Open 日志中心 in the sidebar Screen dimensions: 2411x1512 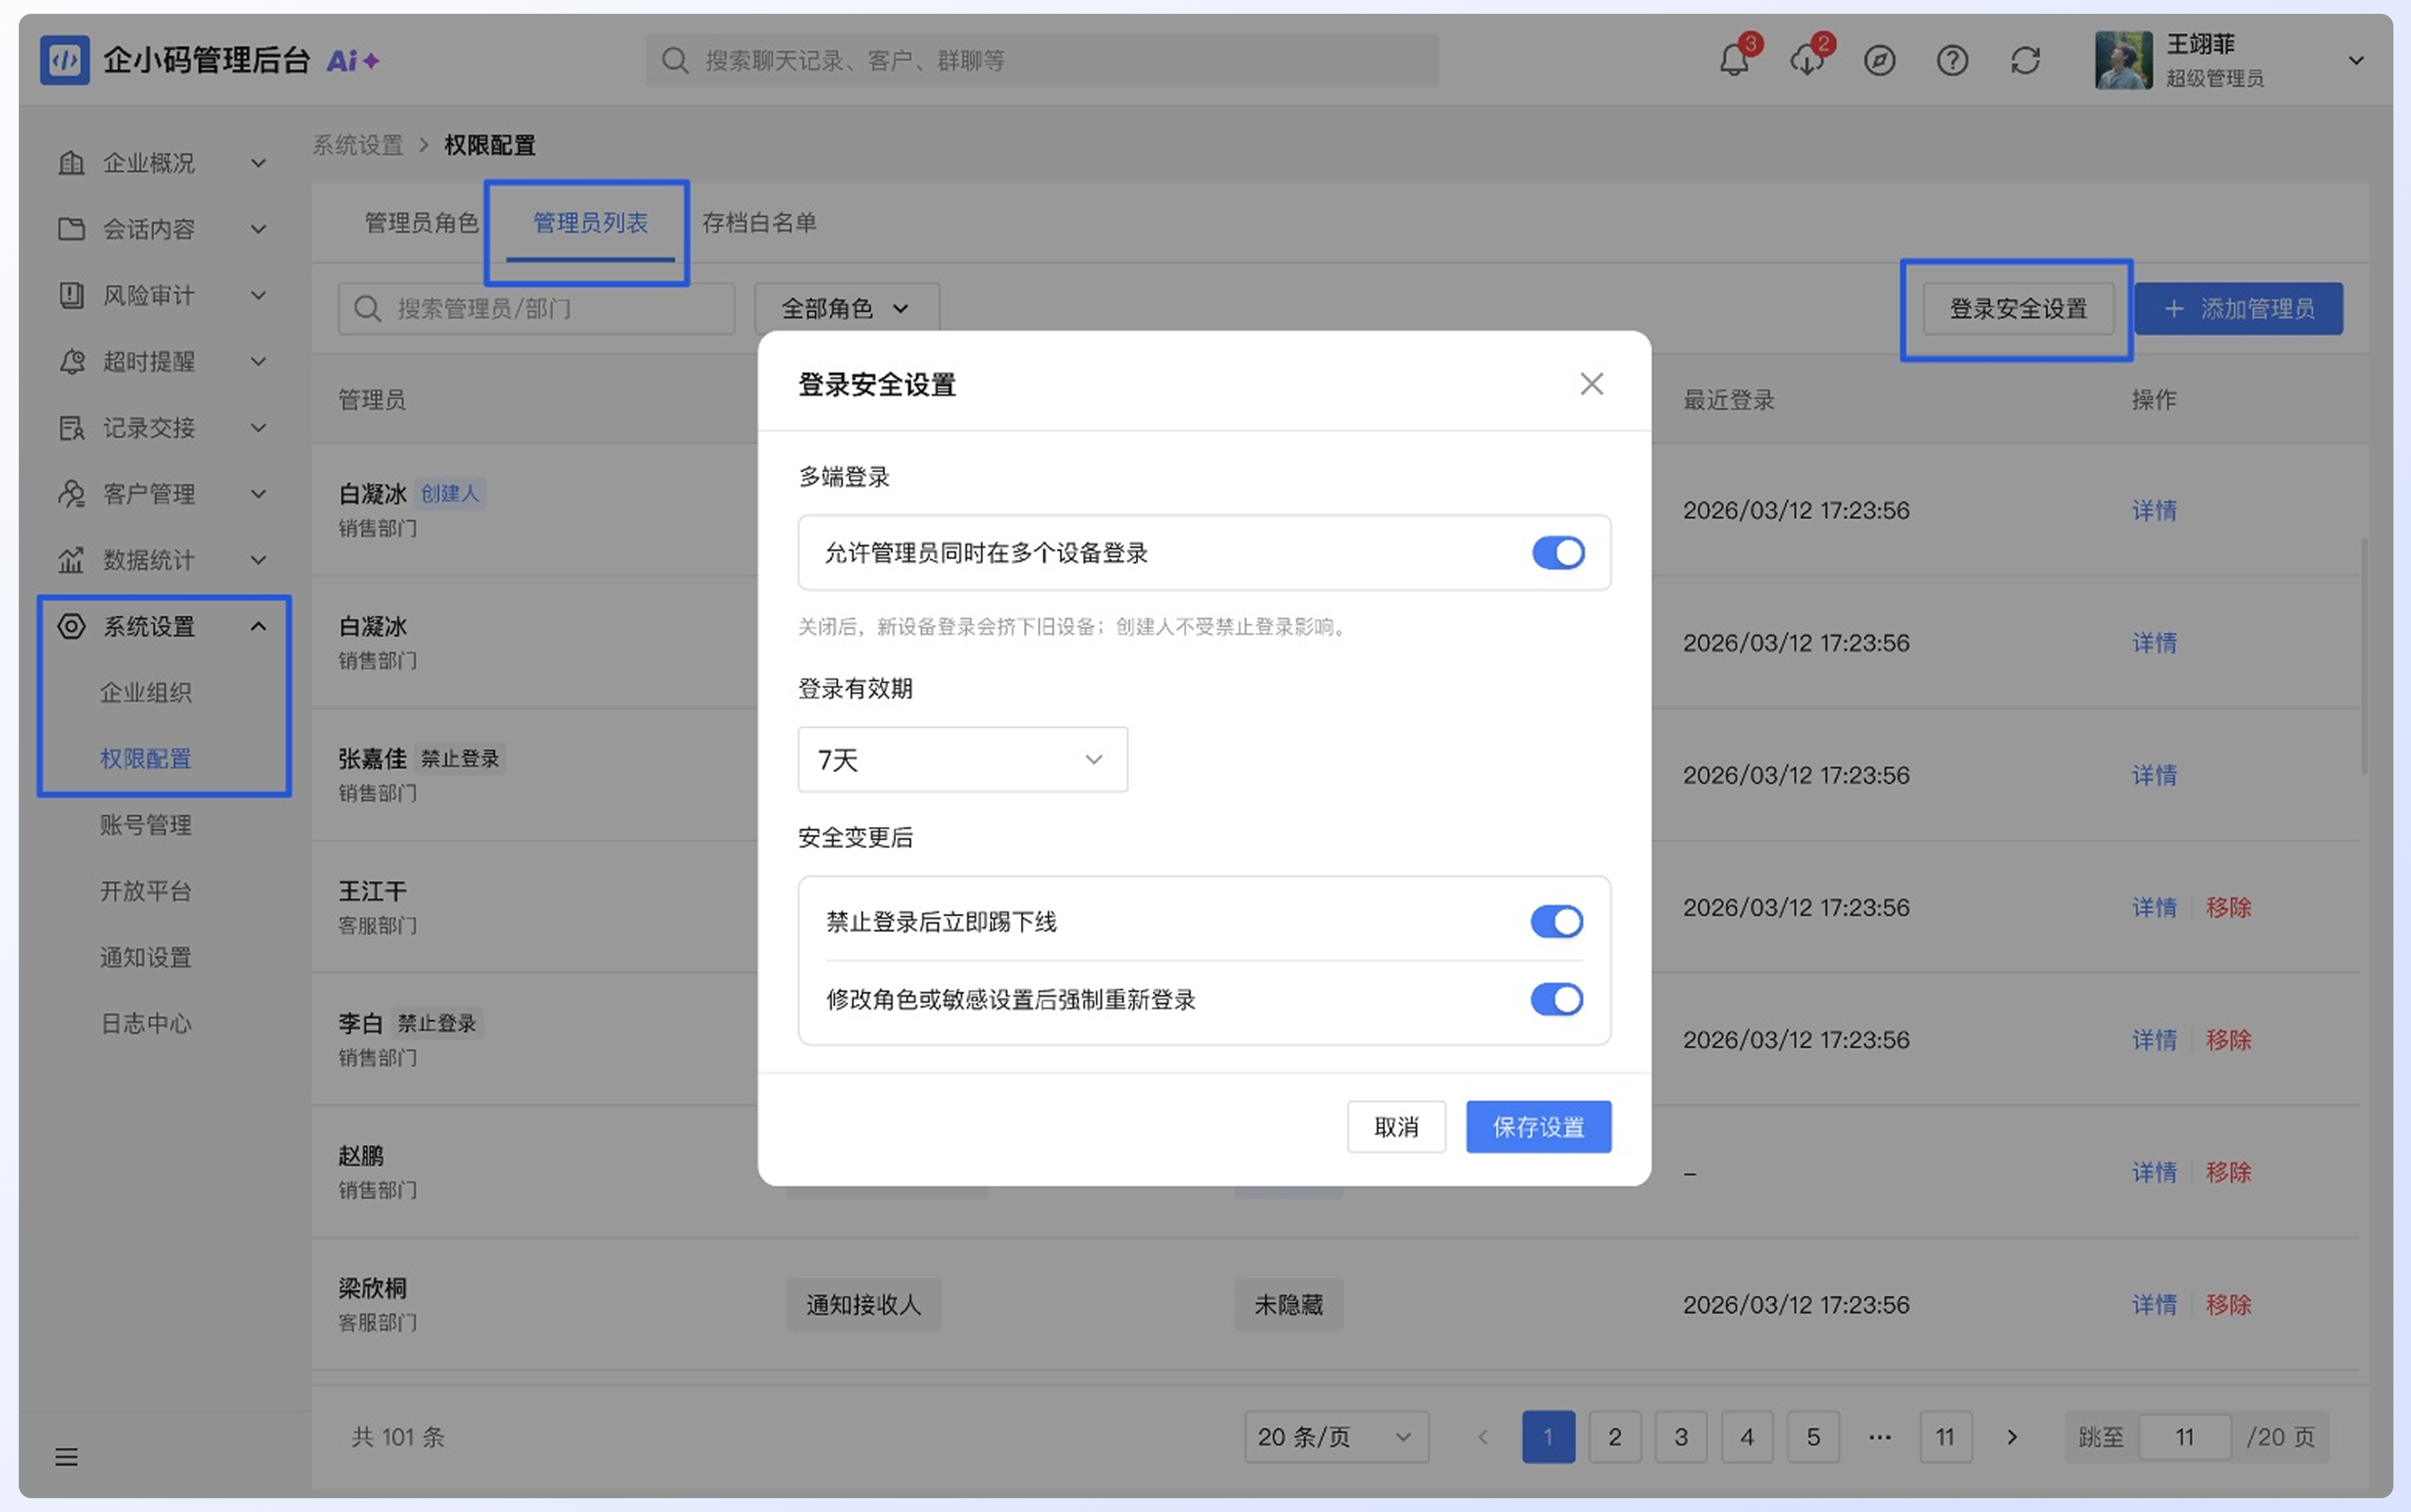coord(146,1023)
